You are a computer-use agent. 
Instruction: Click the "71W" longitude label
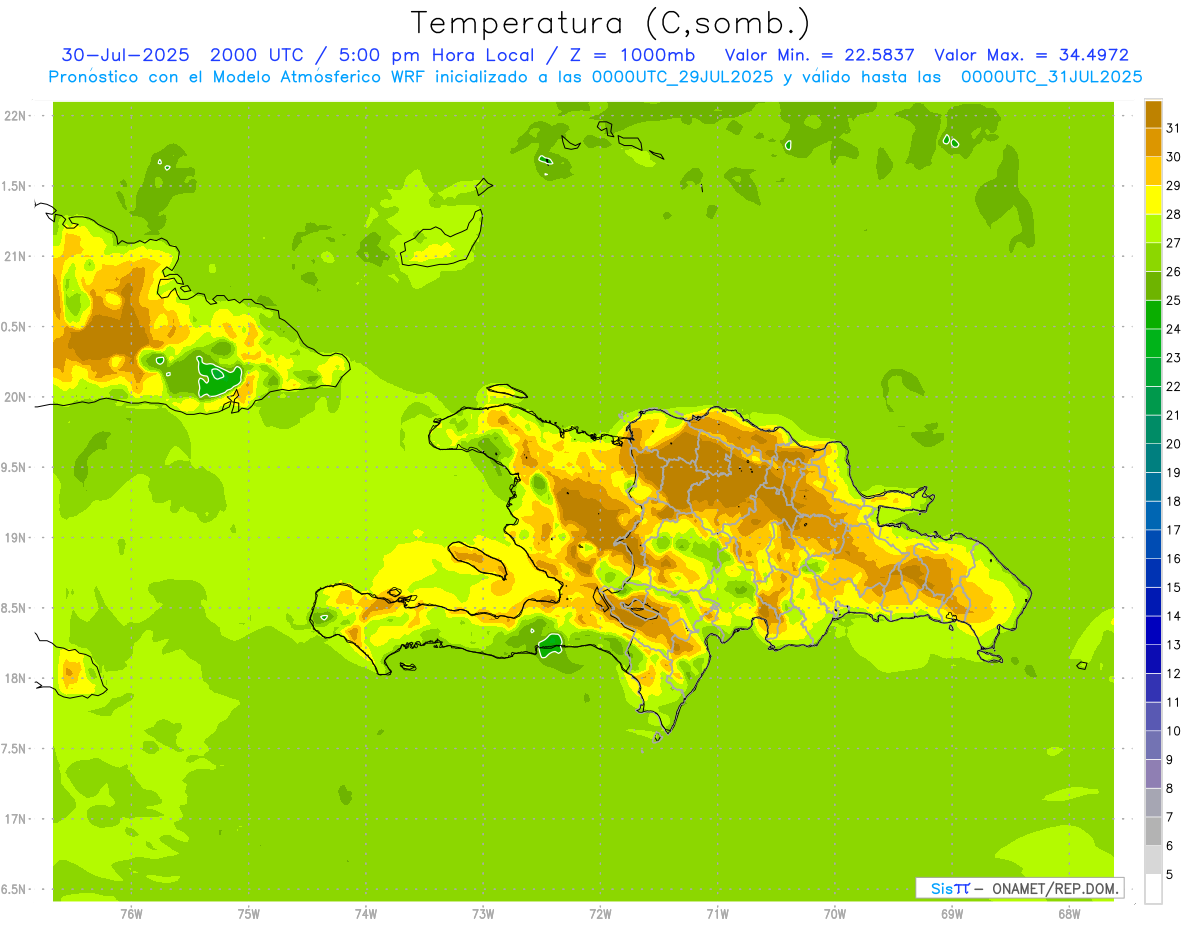(x=717, y=914)
